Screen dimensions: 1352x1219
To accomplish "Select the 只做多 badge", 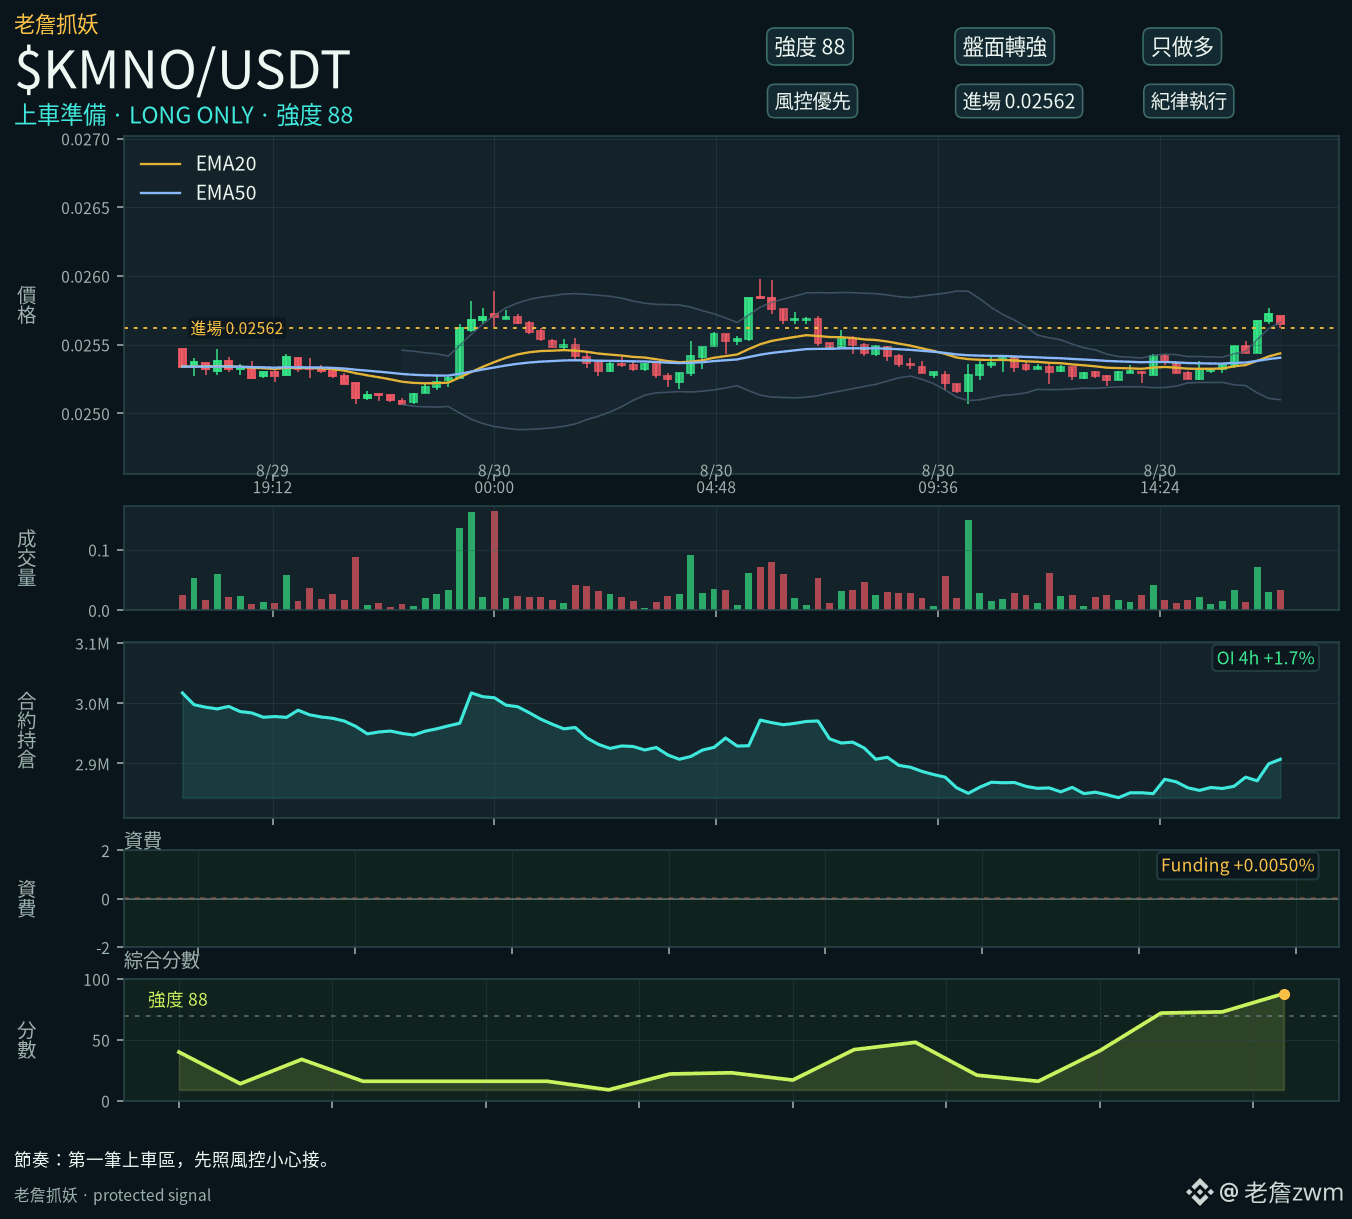I will [x=1182, y=47].
